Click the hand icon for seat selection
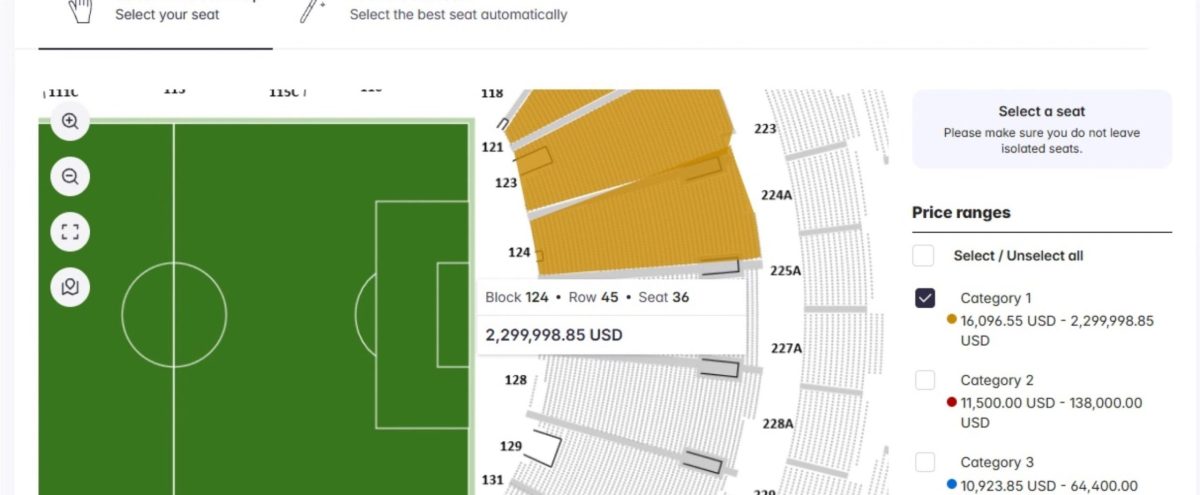 (x=81, y=10)
